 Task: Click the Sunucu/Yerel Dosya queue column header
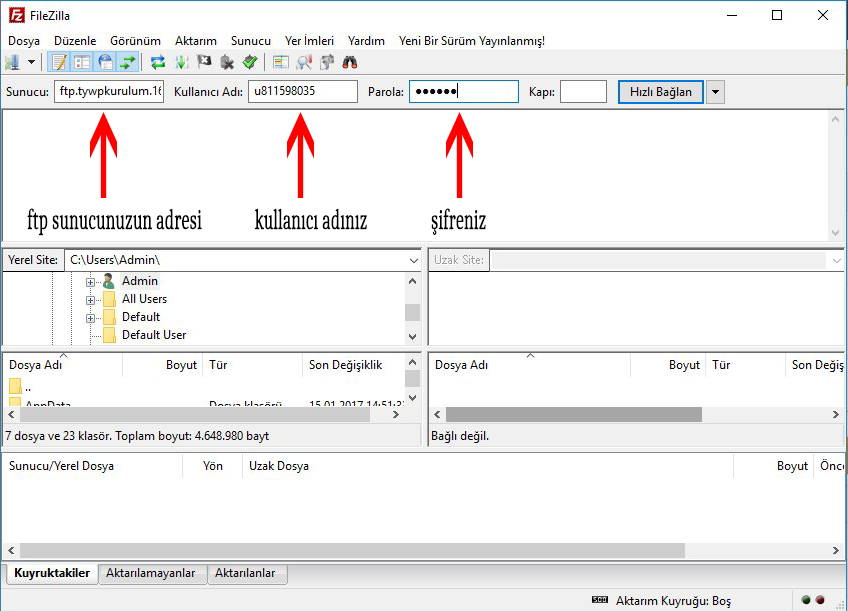tap(93, 466)
